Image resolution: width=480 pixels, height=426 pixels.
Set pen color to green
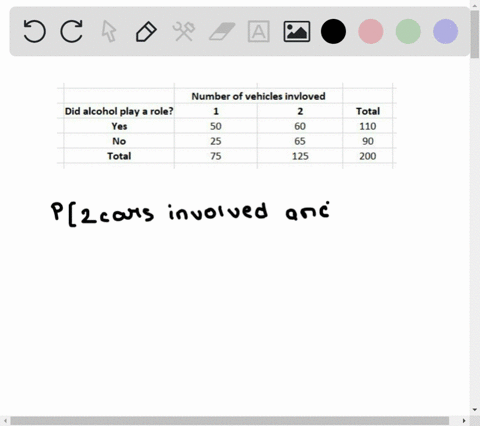point(408,31)
